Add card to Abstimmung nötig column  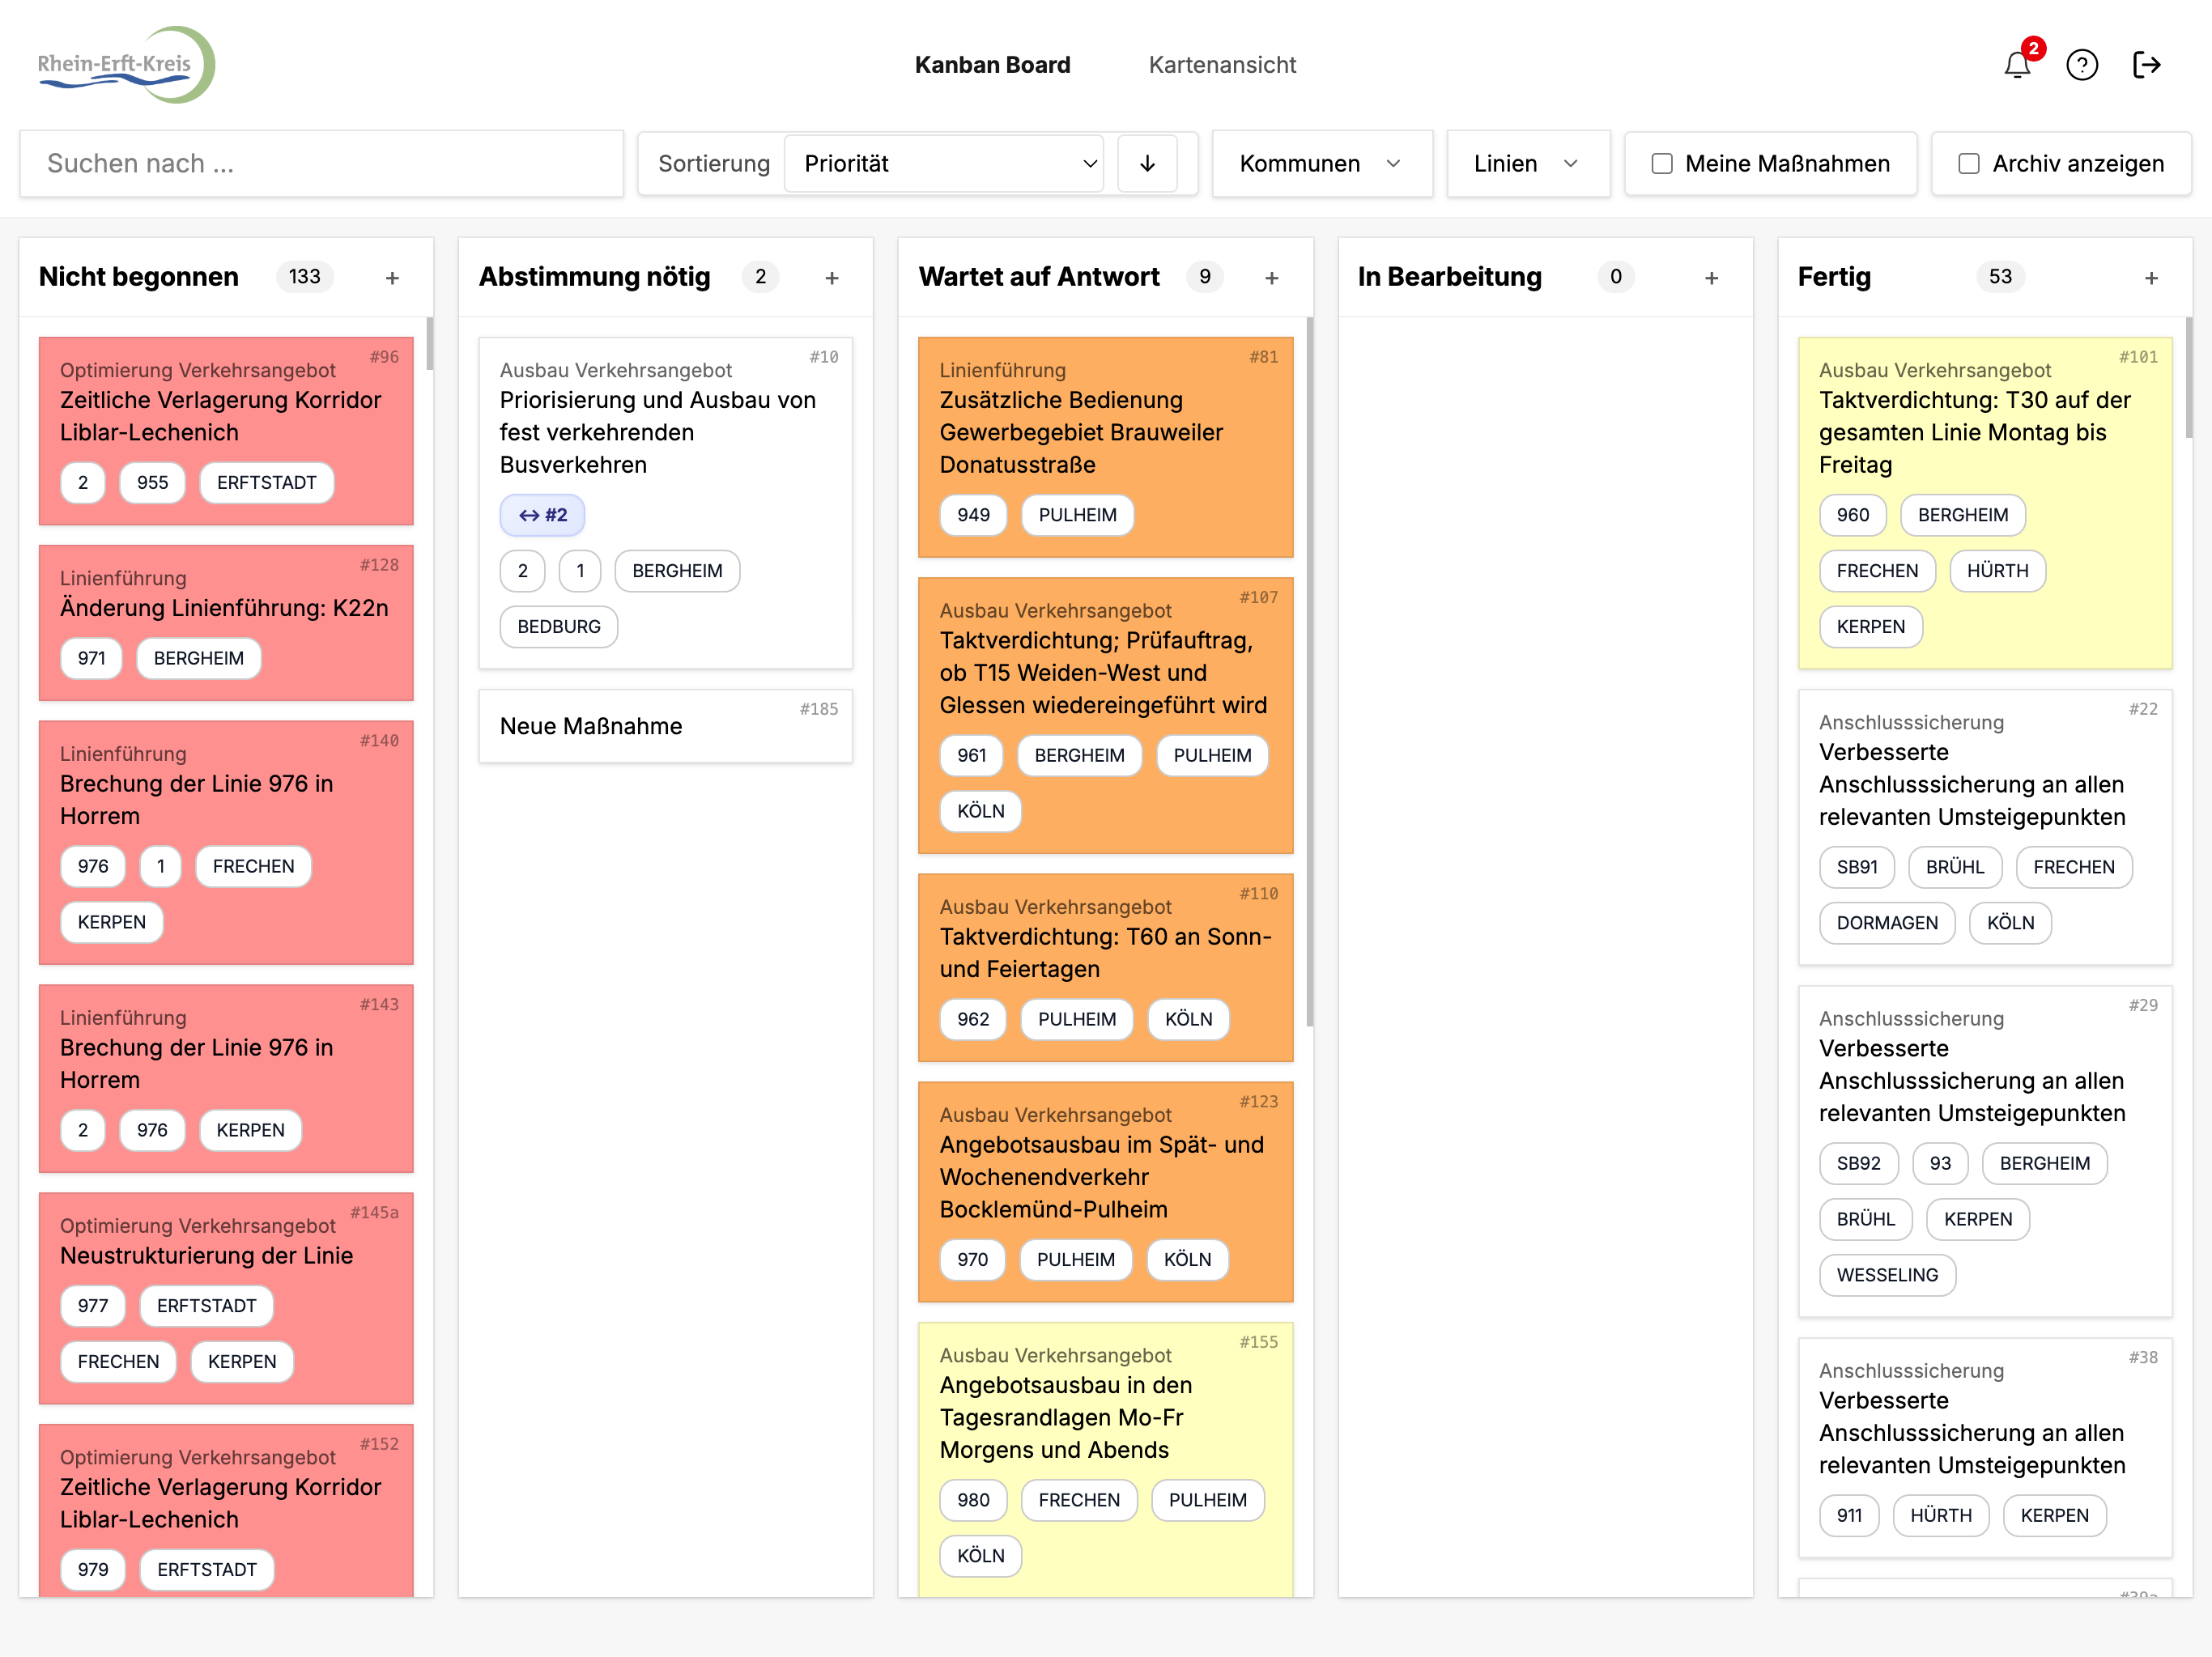tap(831, 278)
